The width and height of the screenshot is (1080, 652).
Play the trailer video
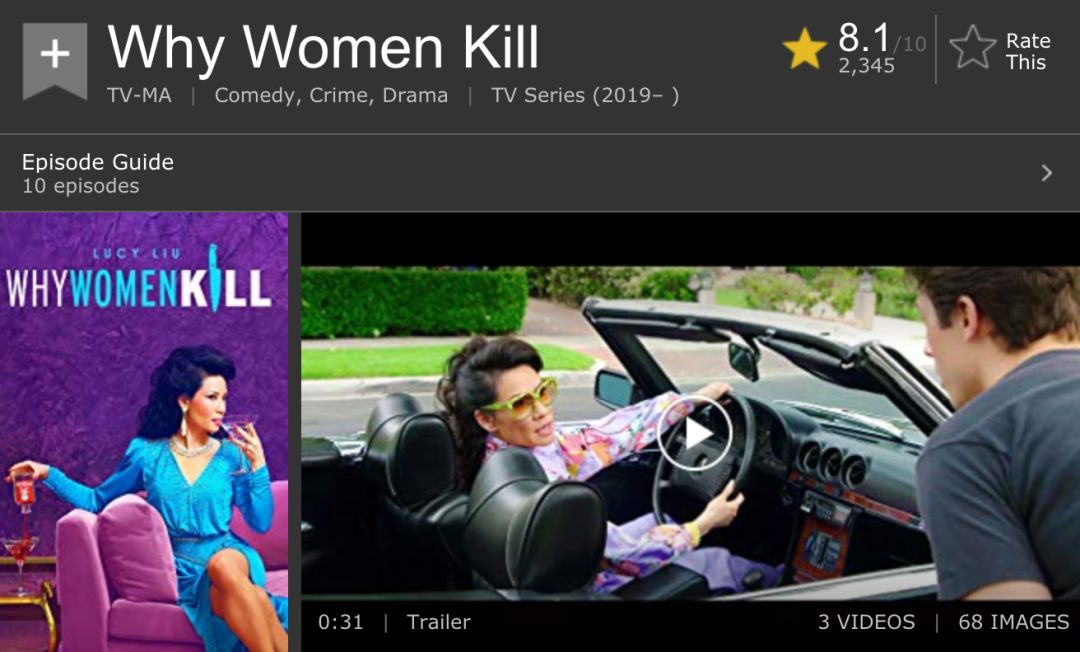tap(694, 433)
